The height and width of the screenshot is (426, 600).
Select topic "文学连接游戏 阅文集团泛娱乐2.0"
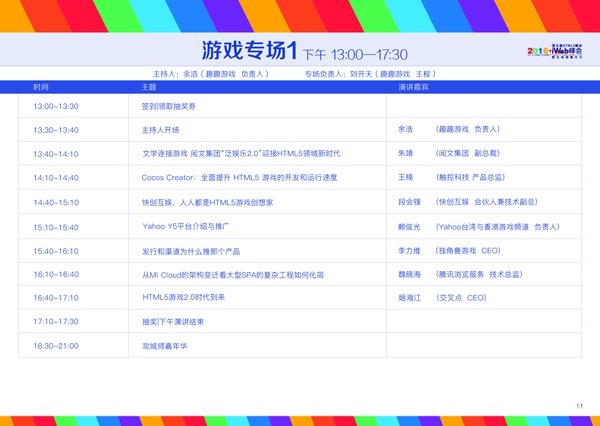[241, 154]
